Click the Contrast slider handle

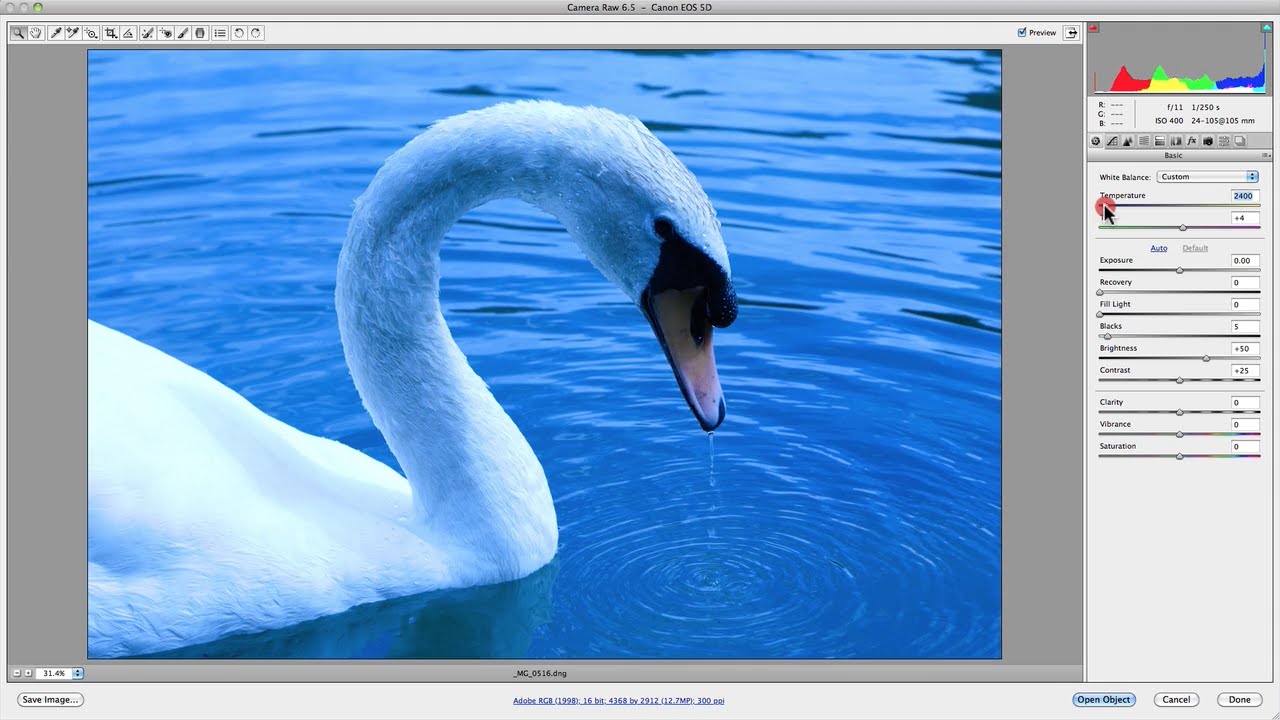(1180, 380)
